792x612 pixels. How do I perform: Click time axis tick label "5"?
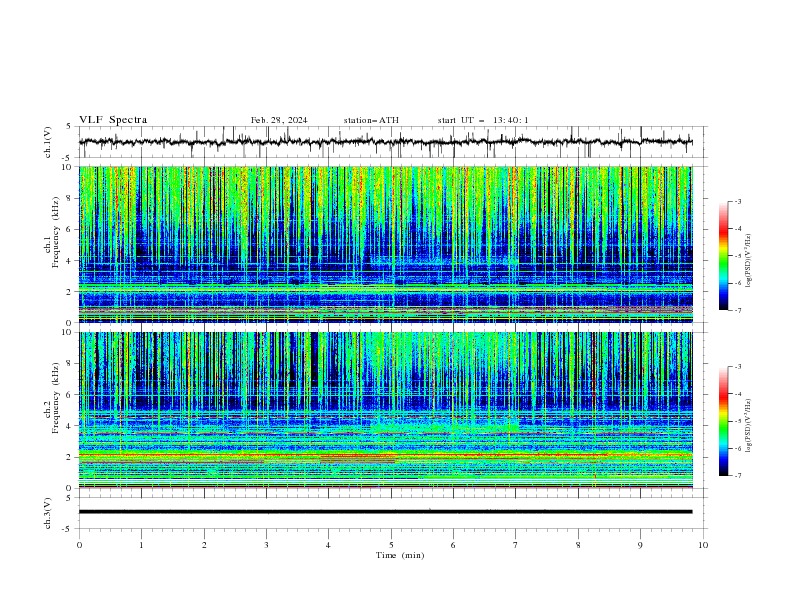[x=391, y=545]
